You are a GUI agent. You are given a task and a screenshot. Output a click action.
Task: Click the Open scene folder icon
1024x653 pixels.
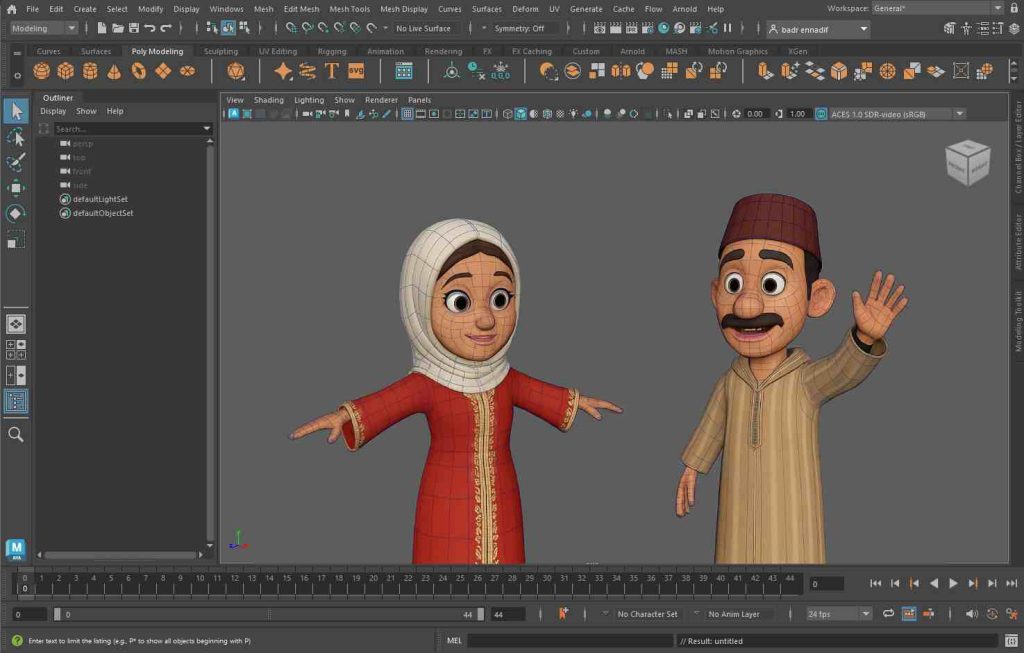(x=118, y=28)
